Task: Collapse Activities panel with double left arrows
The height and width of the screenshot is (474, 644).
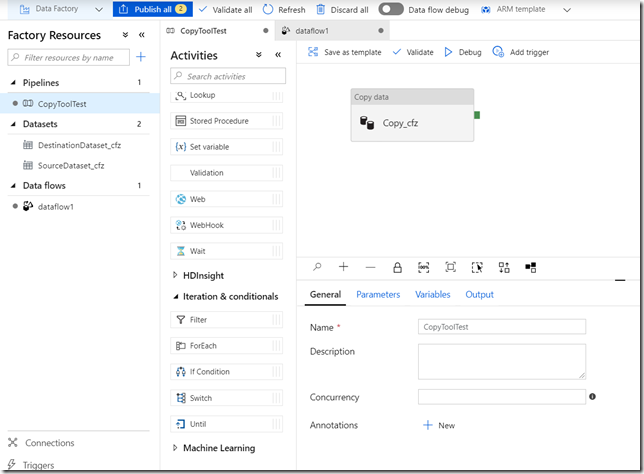Action: (278, 55)
